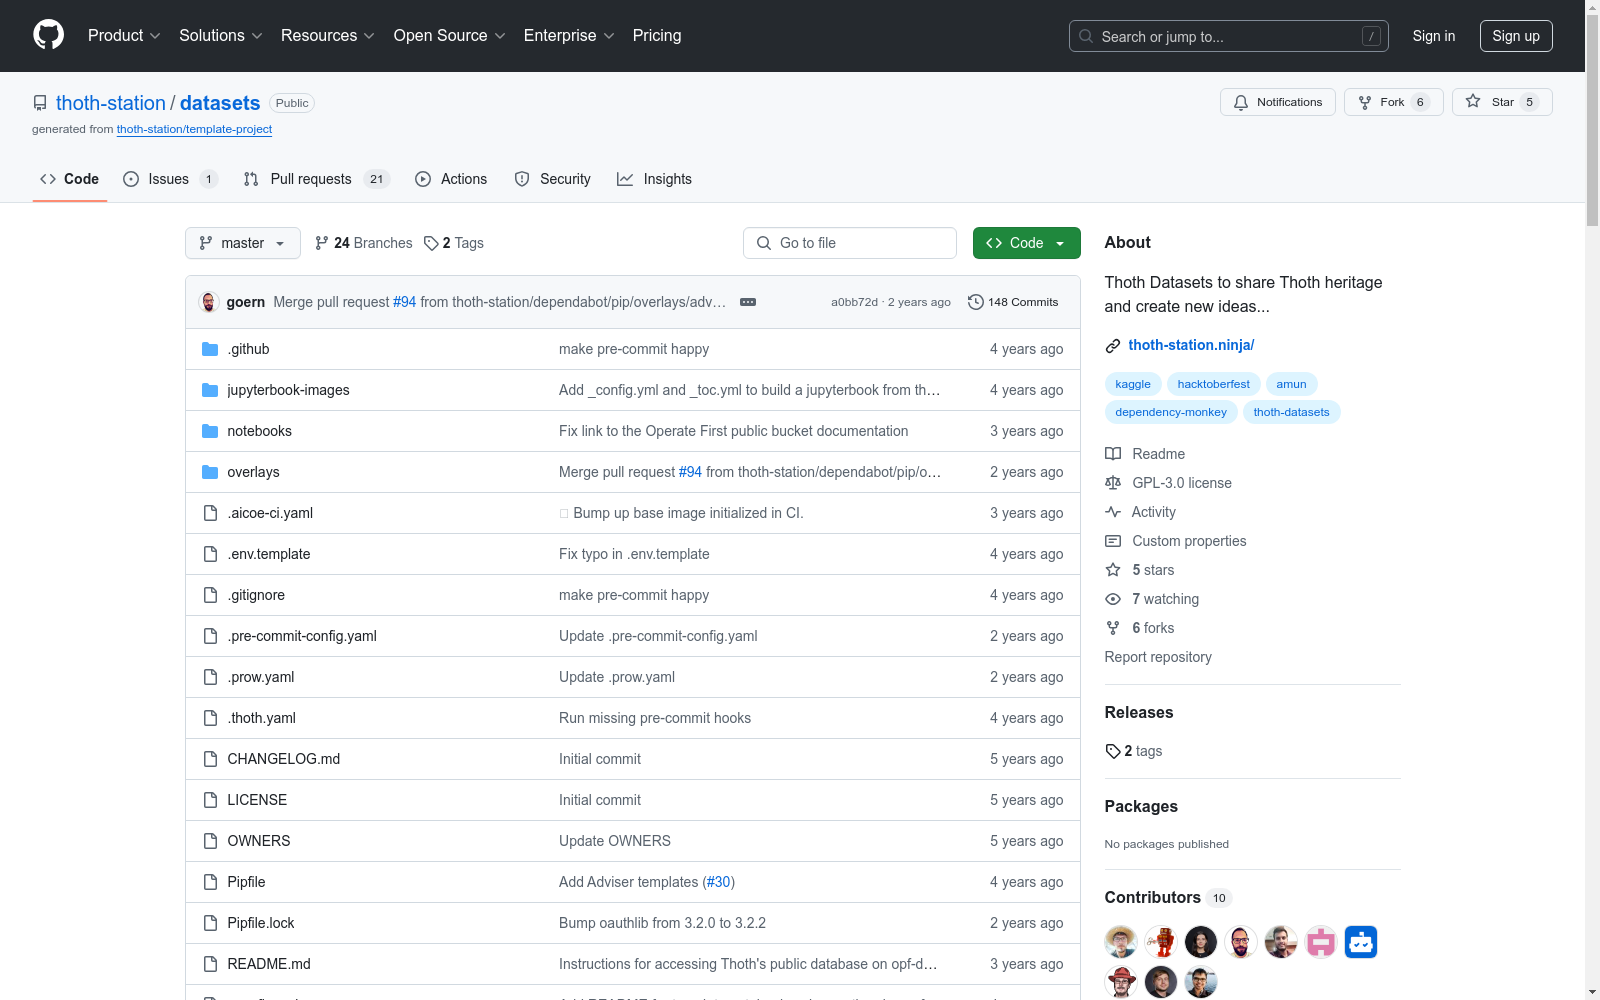
Task: Open the a0bb72d commit hash link
Action: 854,302
